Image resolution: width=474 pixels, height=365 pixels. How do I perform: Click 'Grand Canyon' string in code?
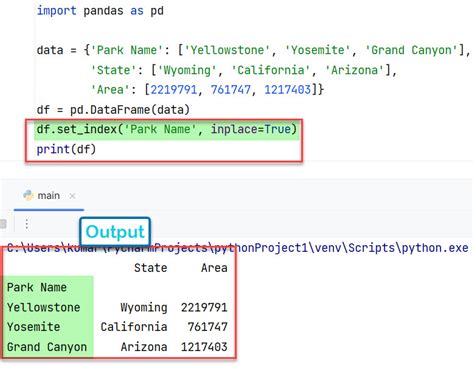(x=411, y=50)
